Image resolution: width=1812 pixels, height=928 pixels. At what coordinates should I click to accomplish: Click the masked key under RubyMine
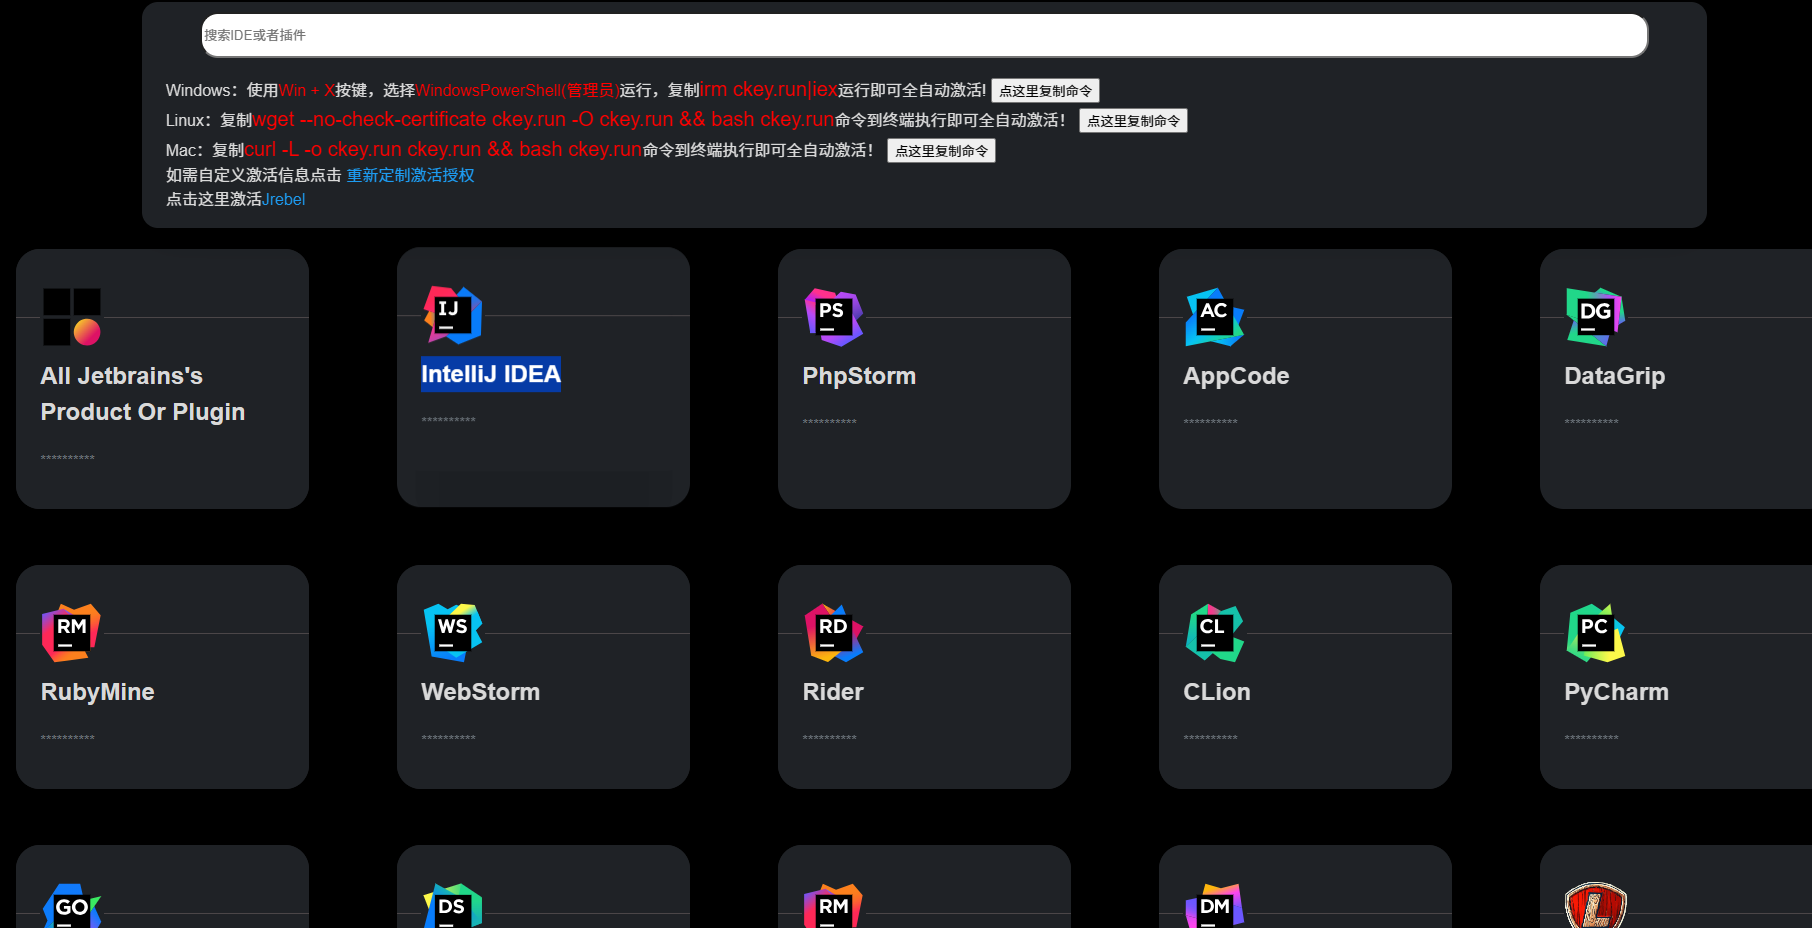pyautogui.click(x=68, y=738)
